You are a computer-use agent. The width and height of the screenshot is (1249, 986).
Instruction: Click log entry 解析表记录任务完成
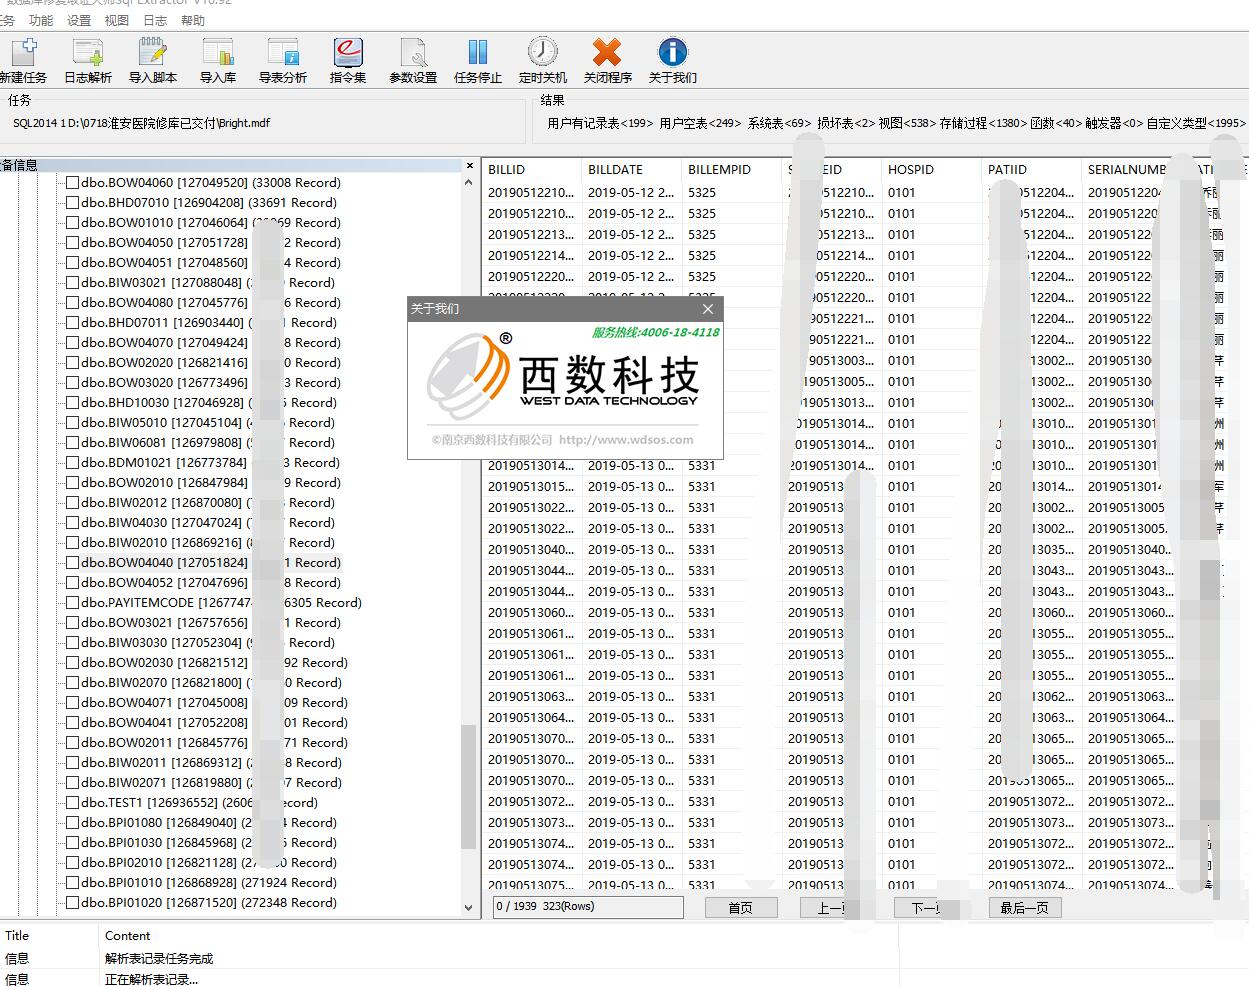pyautogui.click(x=159, y=958)
